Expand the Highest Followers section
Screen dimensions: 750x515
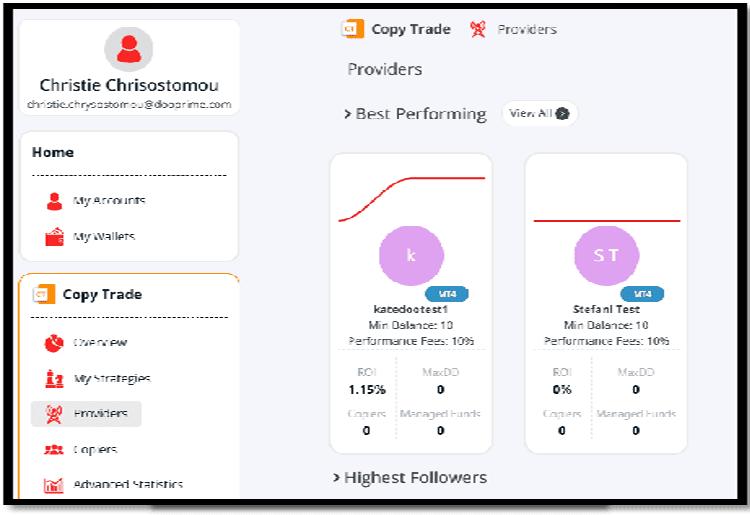[337, 478]
